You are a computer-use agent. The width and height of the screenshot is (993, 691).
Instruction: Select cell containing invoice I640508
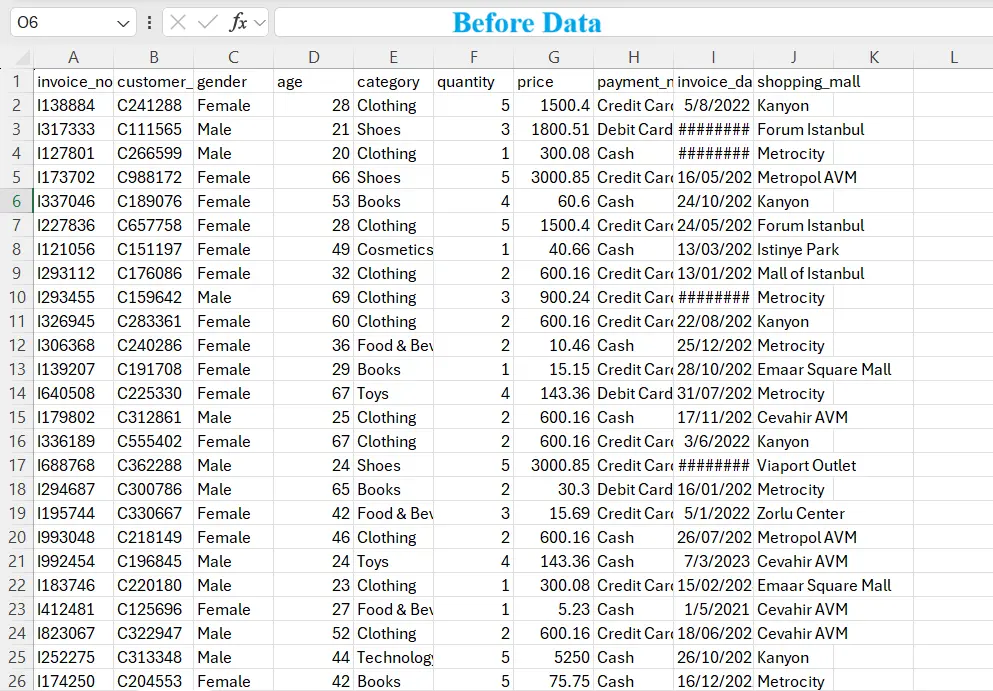coord(74,393)
